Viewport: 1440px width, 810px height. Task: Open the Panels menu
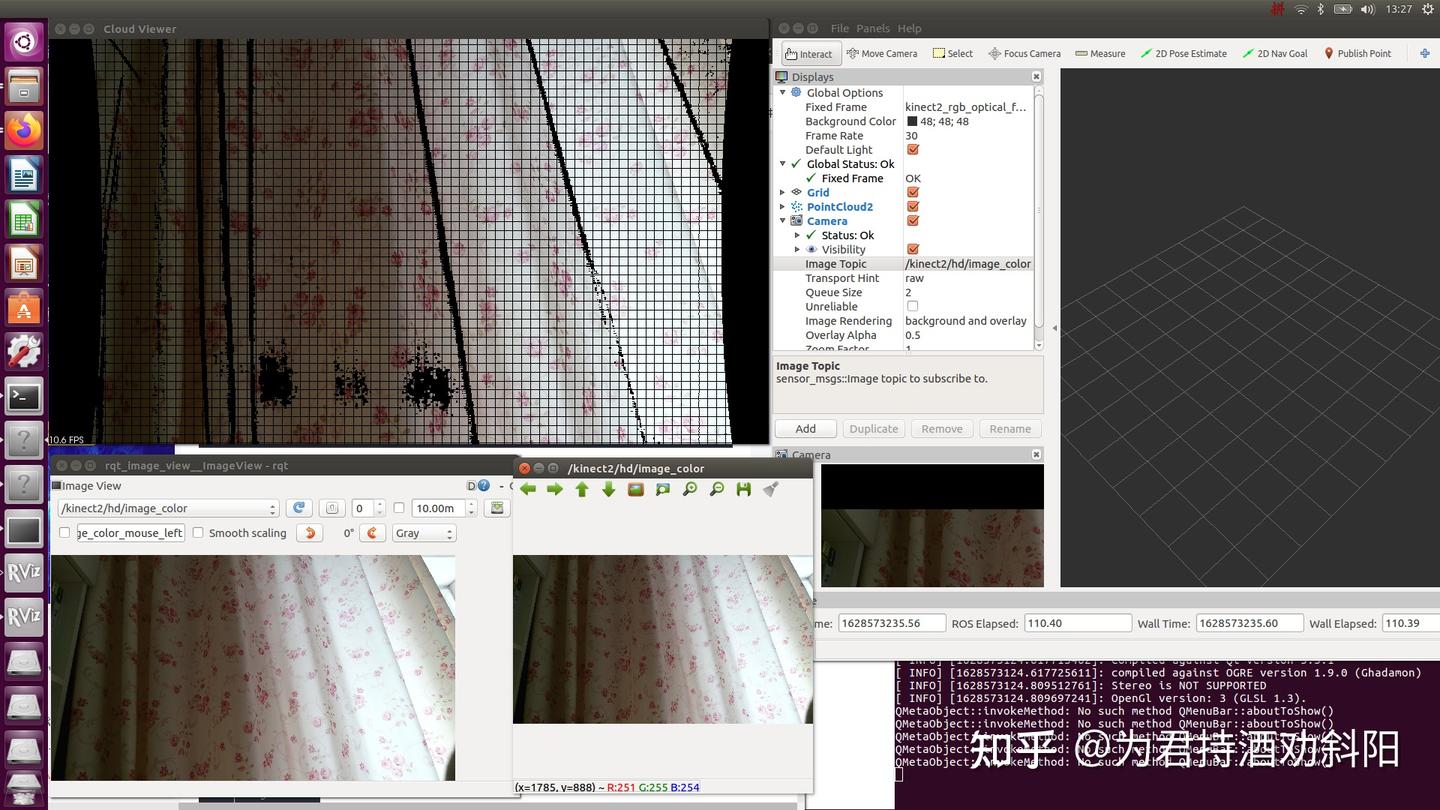point(873,28)
